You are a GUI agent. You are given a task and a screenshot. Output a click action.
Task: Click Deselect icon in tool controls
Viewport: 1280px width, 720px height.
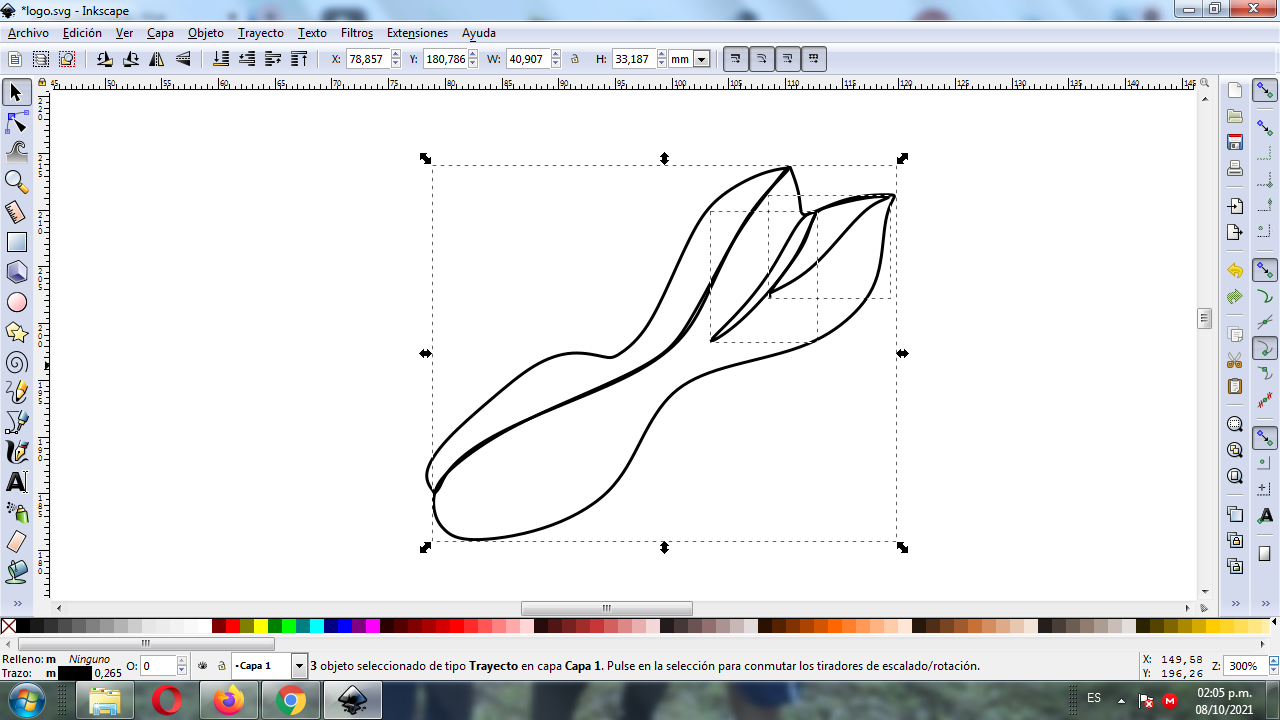67,60
